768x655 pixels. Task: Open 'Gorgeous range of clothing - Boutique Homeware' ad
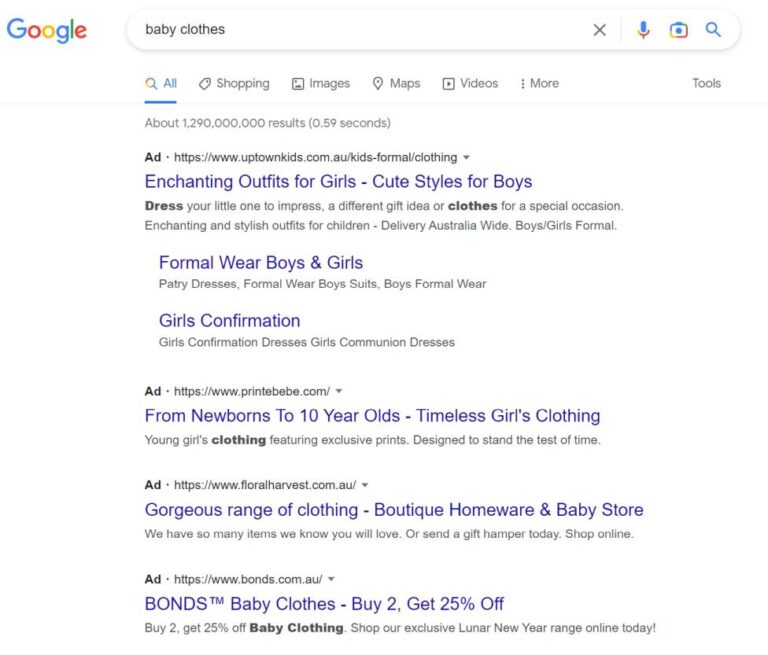click(x=394, y=510)
